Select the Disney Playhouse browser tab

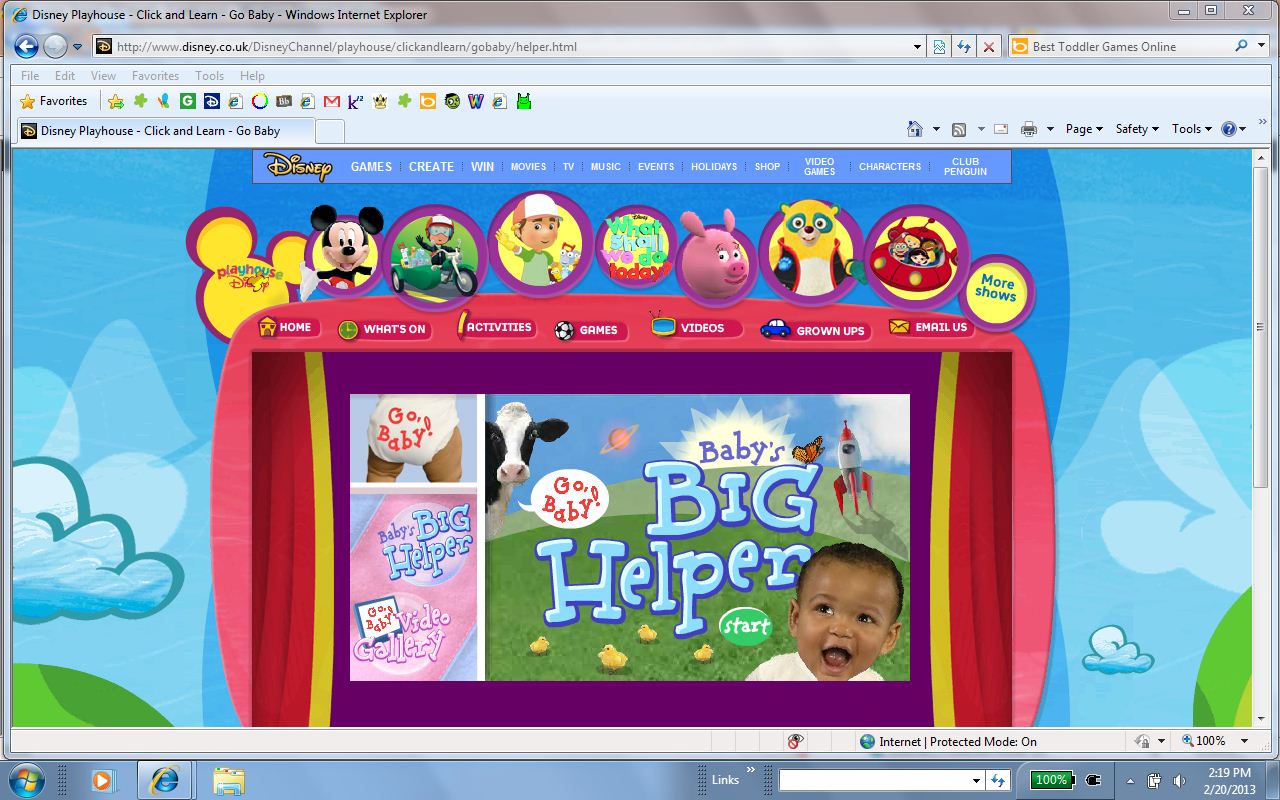[x=166, y=131]
